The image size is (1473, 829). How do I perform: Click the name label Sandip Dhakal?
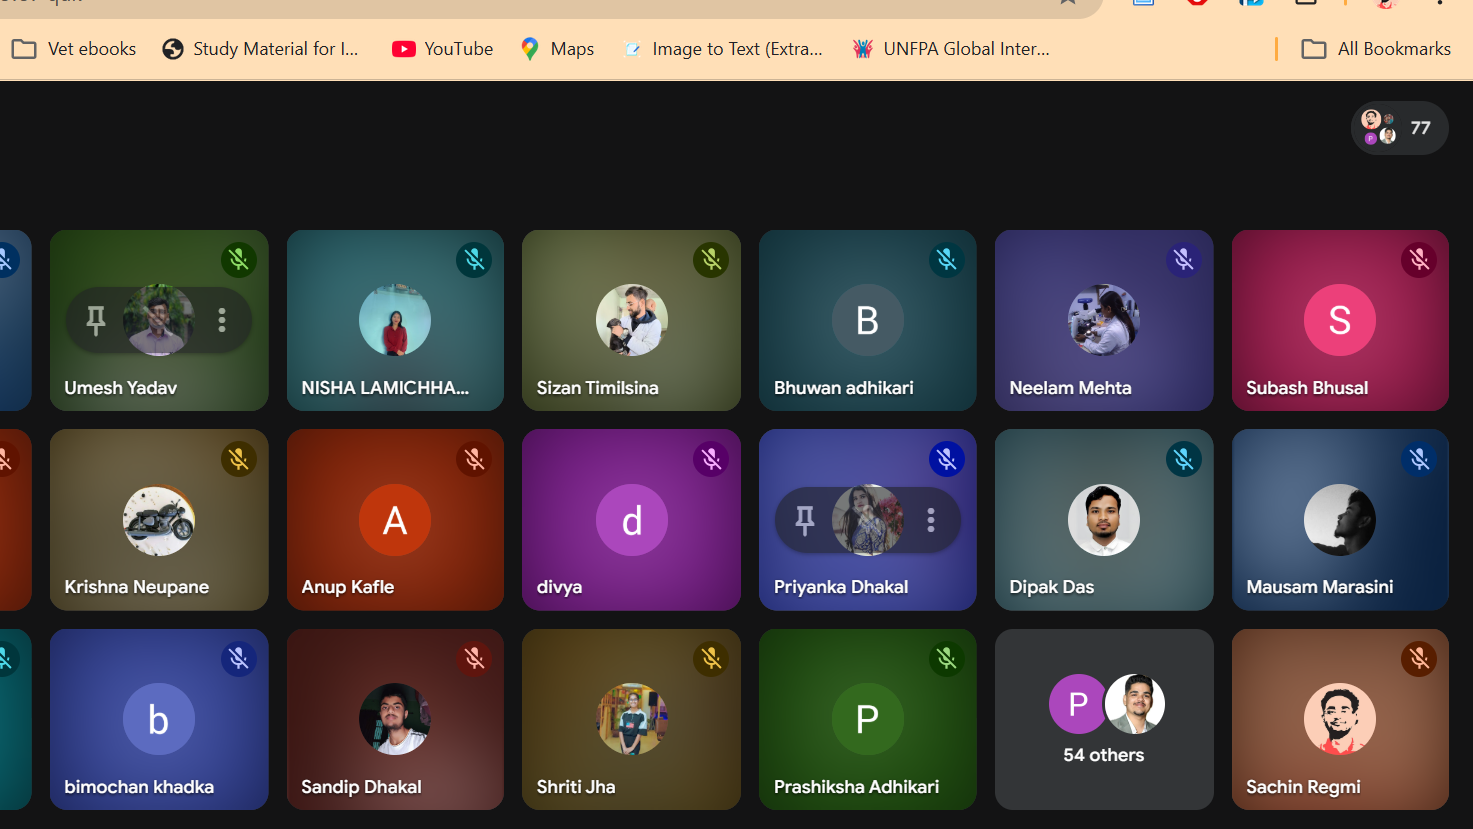pyautogui.click(x=362, y=787)
